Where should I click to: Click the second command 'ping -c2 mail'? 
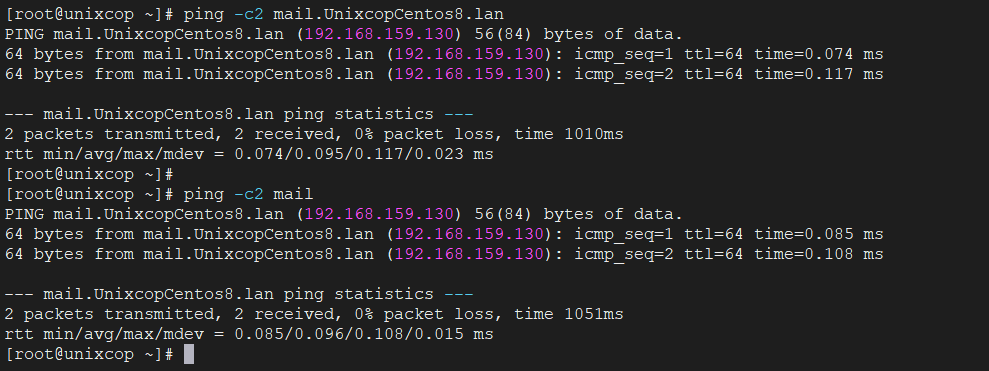tap(248, 194)
